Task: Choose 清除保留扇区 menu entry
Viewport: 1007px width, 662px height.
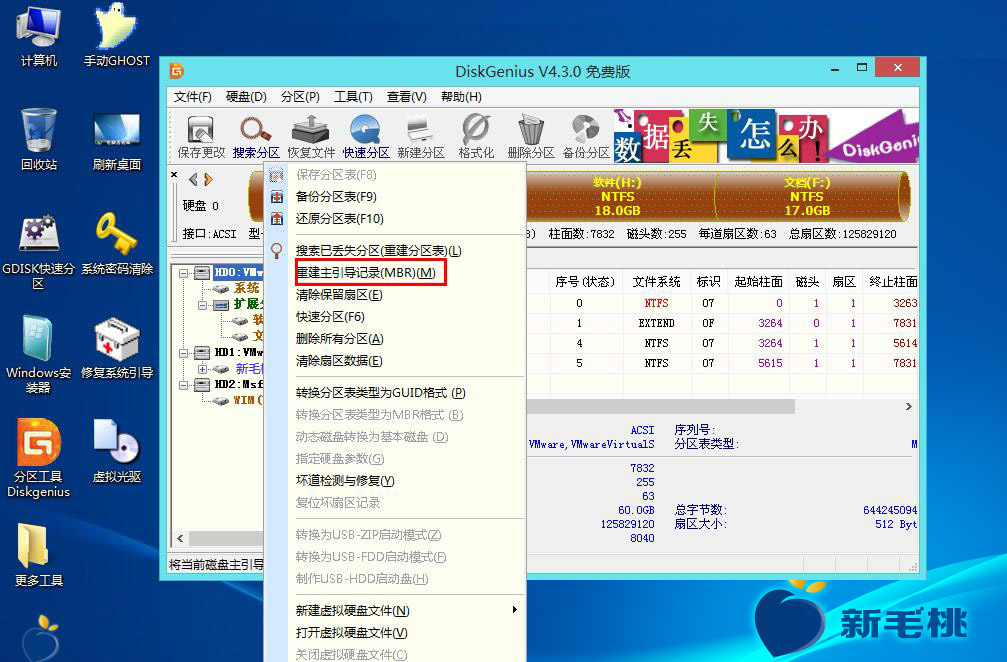Action: (x=396, y=295)
